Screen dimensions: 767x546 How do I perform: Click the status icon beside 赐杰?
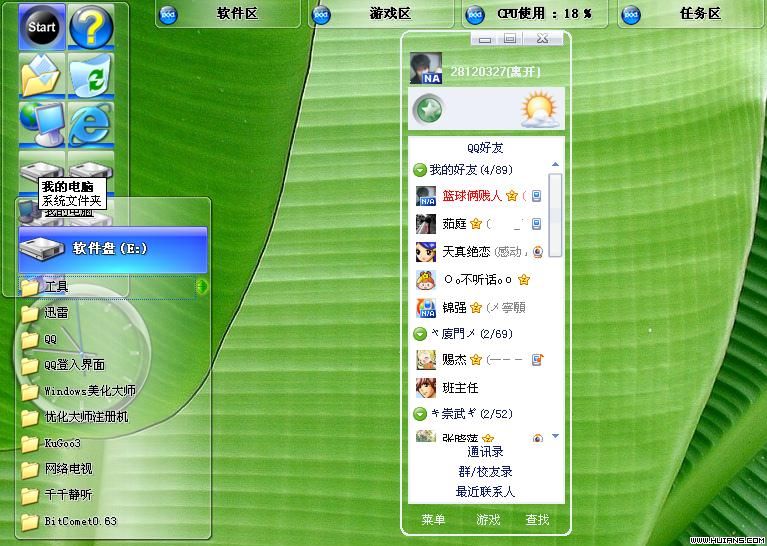tap(537, 360)
